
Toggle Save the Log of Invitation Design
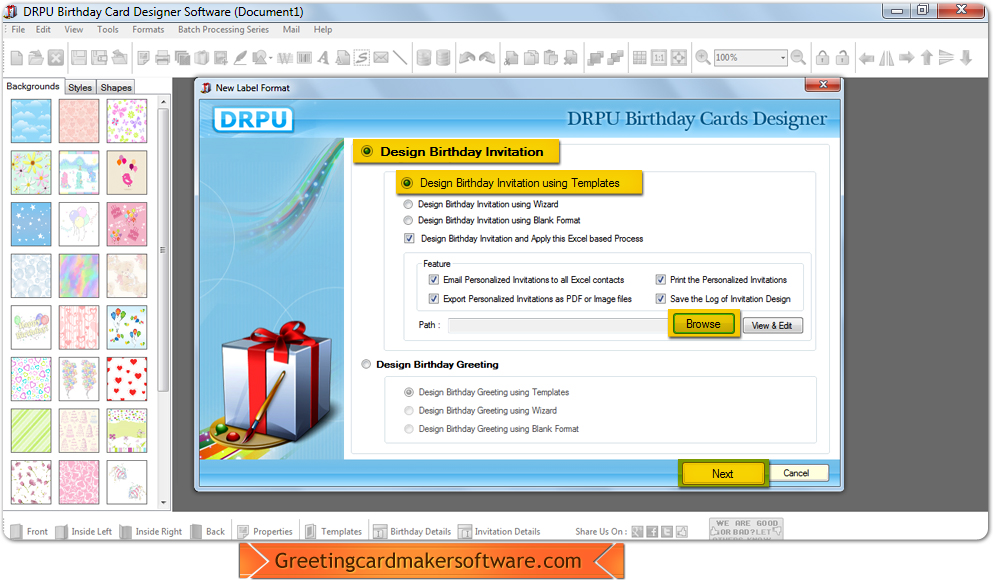coord(661,299)
